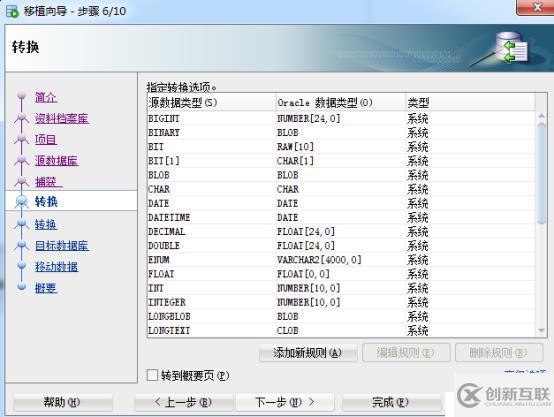Close the migration wizard dialog
The width and height of the screenshot is (554, 417).
(x=537, y=7)
